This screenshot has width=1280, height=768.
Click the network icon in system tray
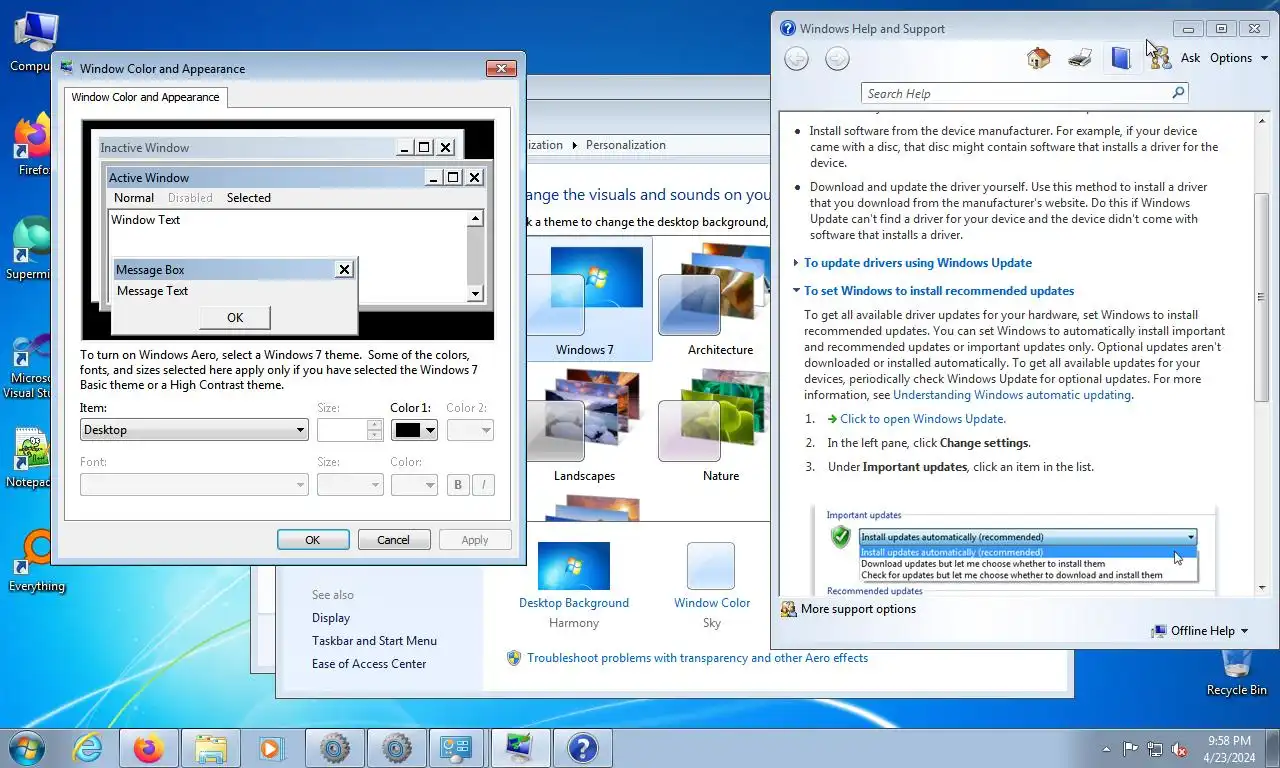(1155, 748)
